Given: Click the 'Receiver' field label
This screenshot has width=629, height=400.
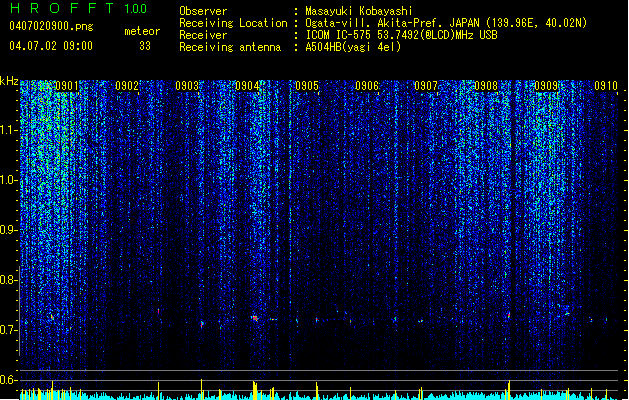Looking at the screenshot, I should (203, 35).
